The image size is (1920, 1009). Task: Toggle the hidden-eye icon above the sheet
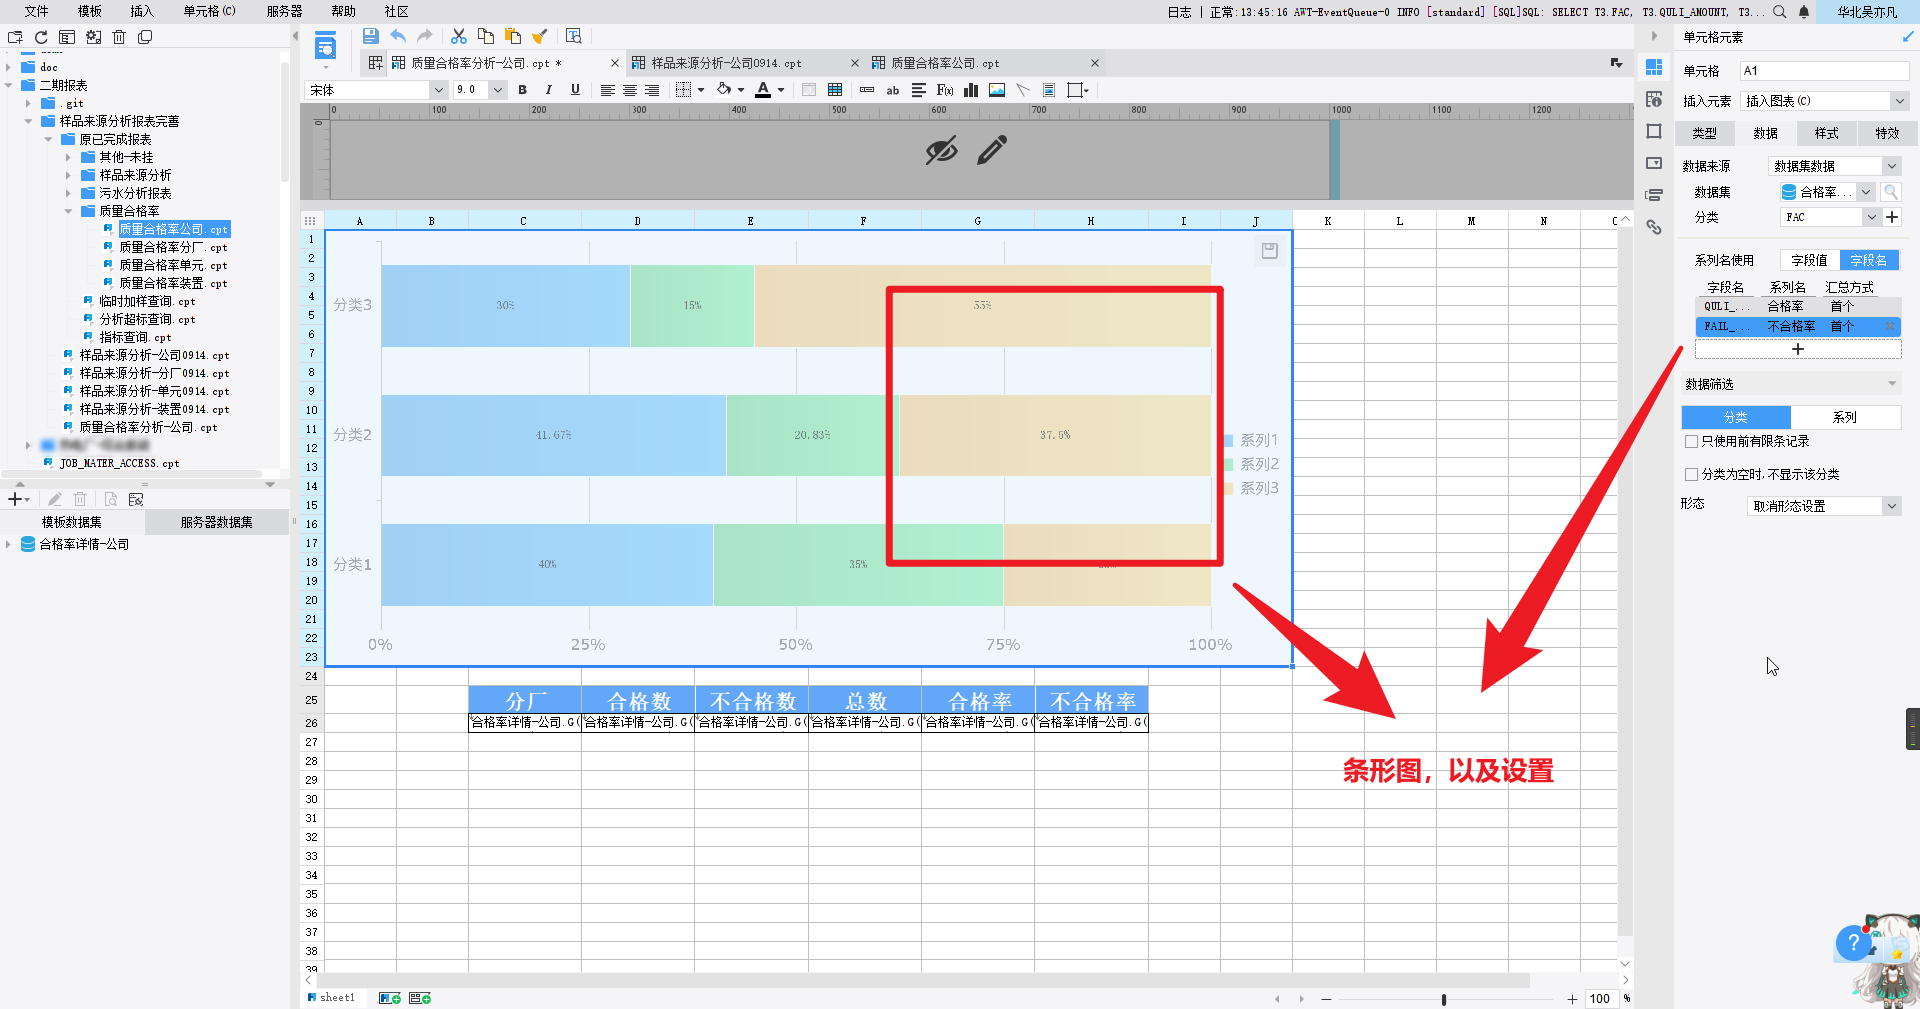[941, 150]
